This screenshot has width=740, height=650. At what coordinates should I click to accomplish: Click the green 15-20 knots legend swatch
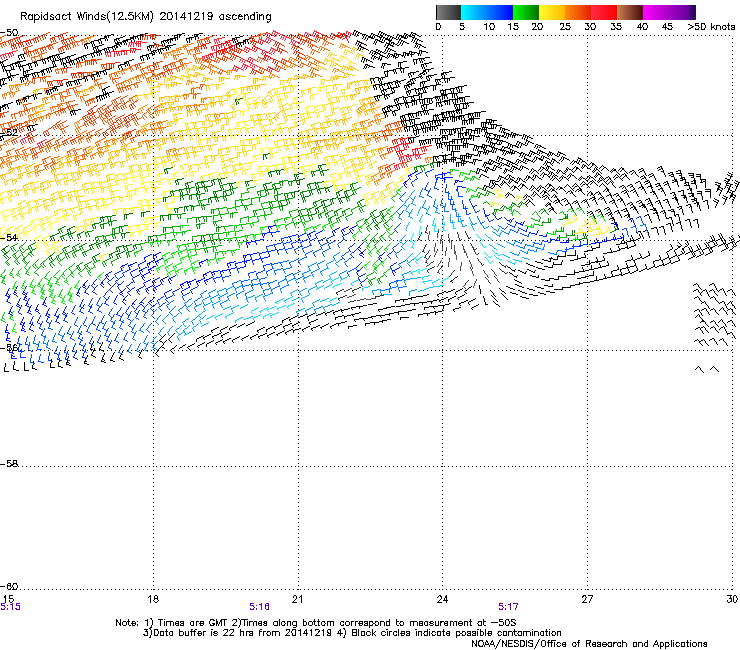(526, 12)
